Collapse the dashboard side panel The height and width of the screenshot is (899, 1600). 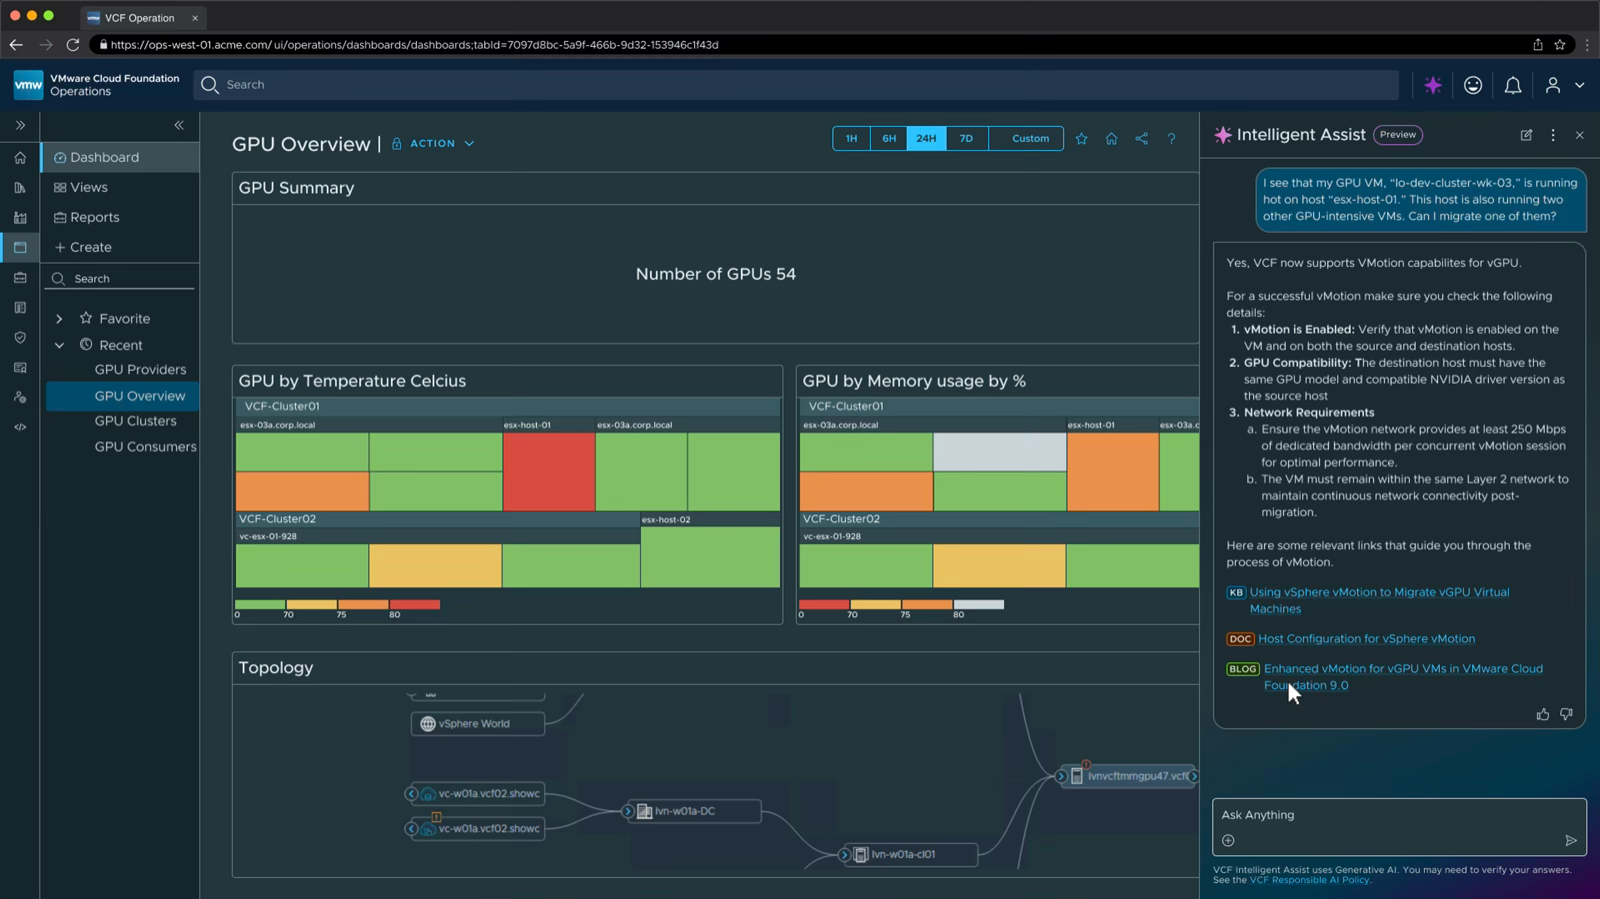pyautogui.click(x=179, y=125)
